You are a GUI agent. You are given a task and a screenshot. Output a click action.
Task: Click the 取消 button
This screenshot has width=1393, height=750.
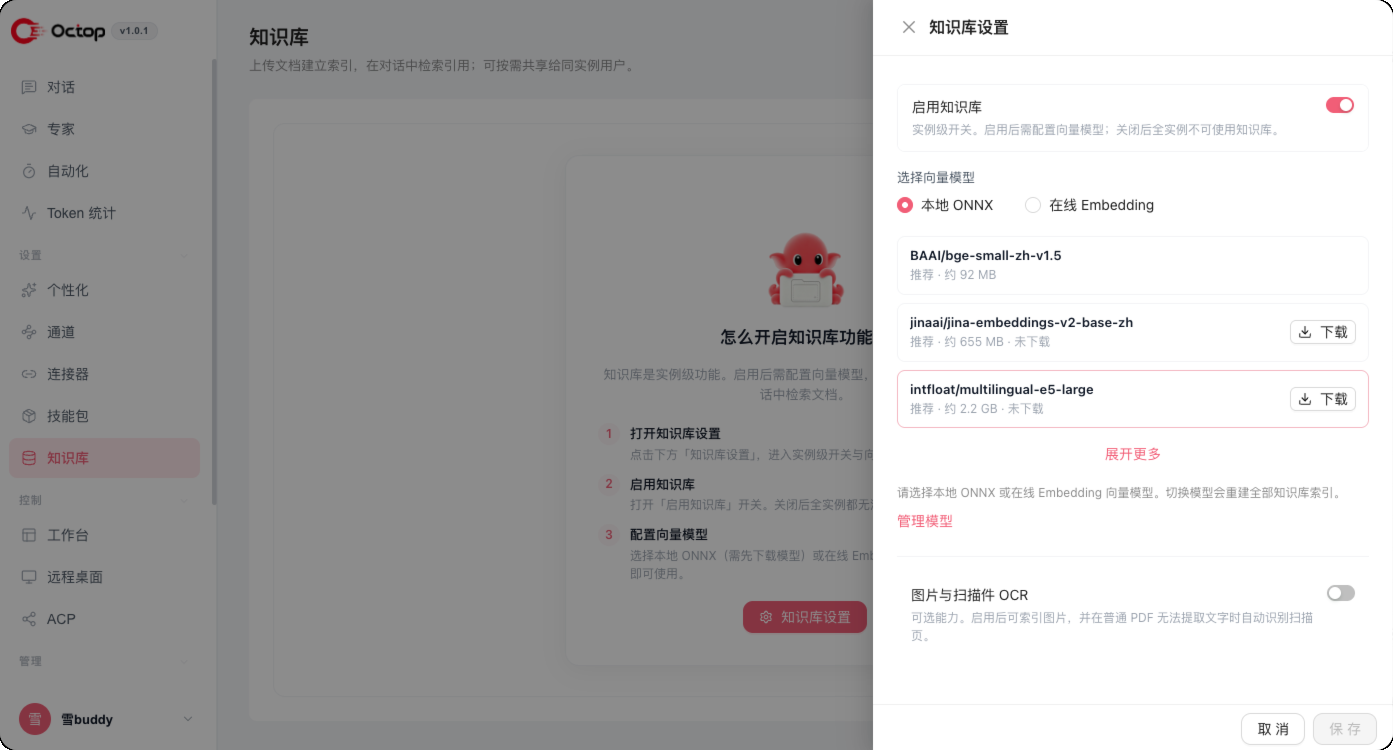click(x=1273, y=729)
